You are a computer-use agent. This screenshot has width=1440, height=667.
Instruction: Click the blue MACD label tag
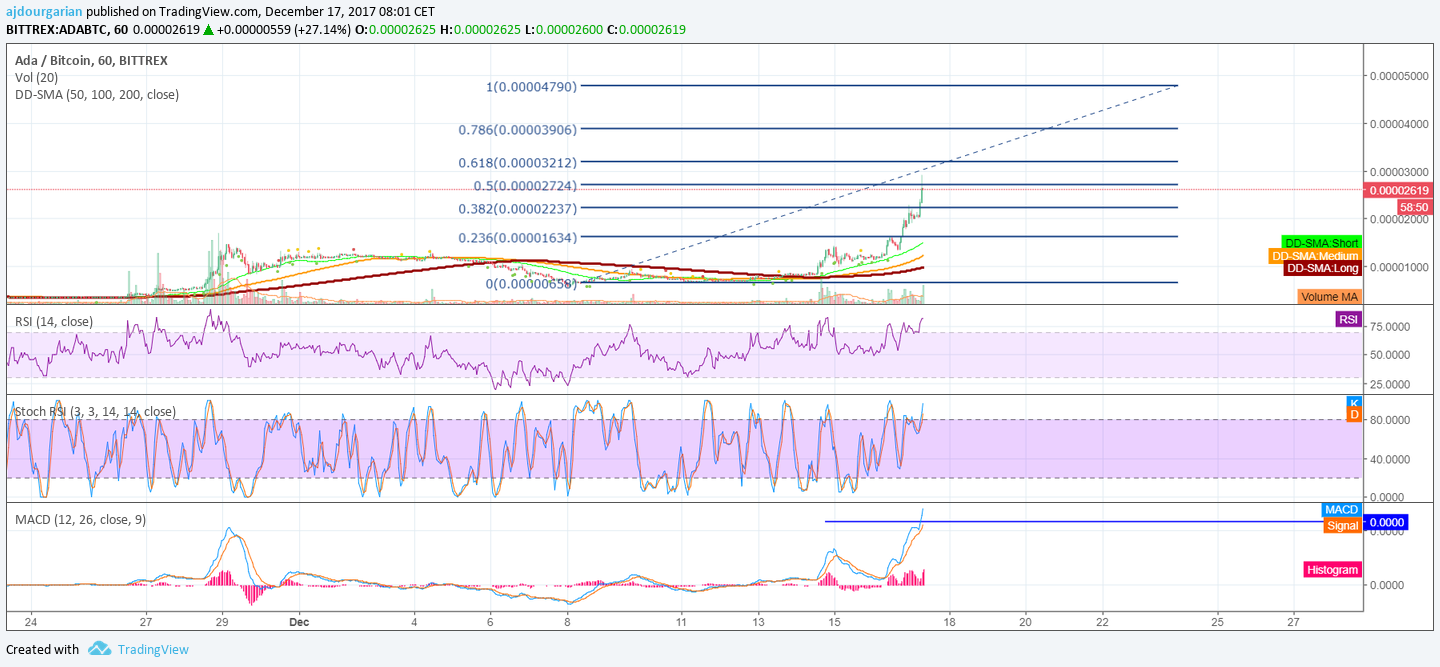(x=1341, y=510)
